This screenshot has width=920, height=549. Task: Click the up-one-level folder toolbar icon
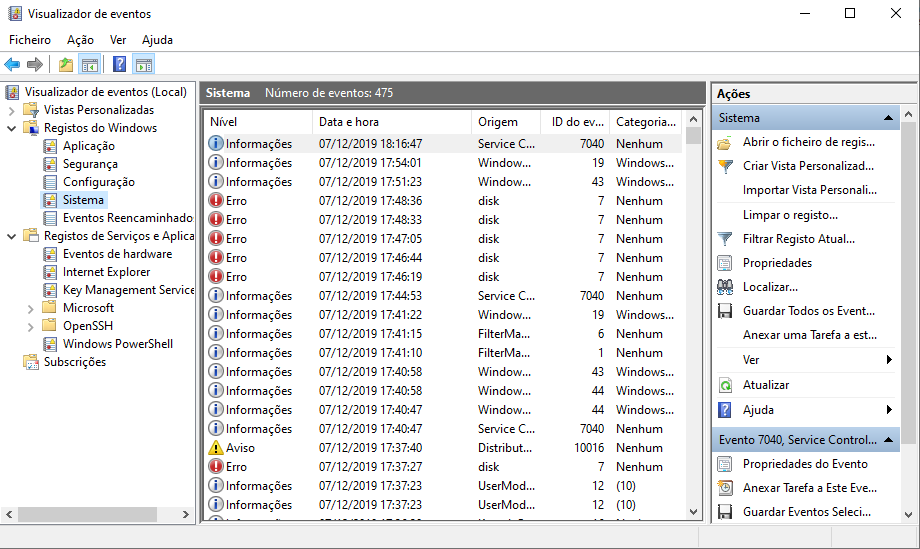click(x=66, y=65)
